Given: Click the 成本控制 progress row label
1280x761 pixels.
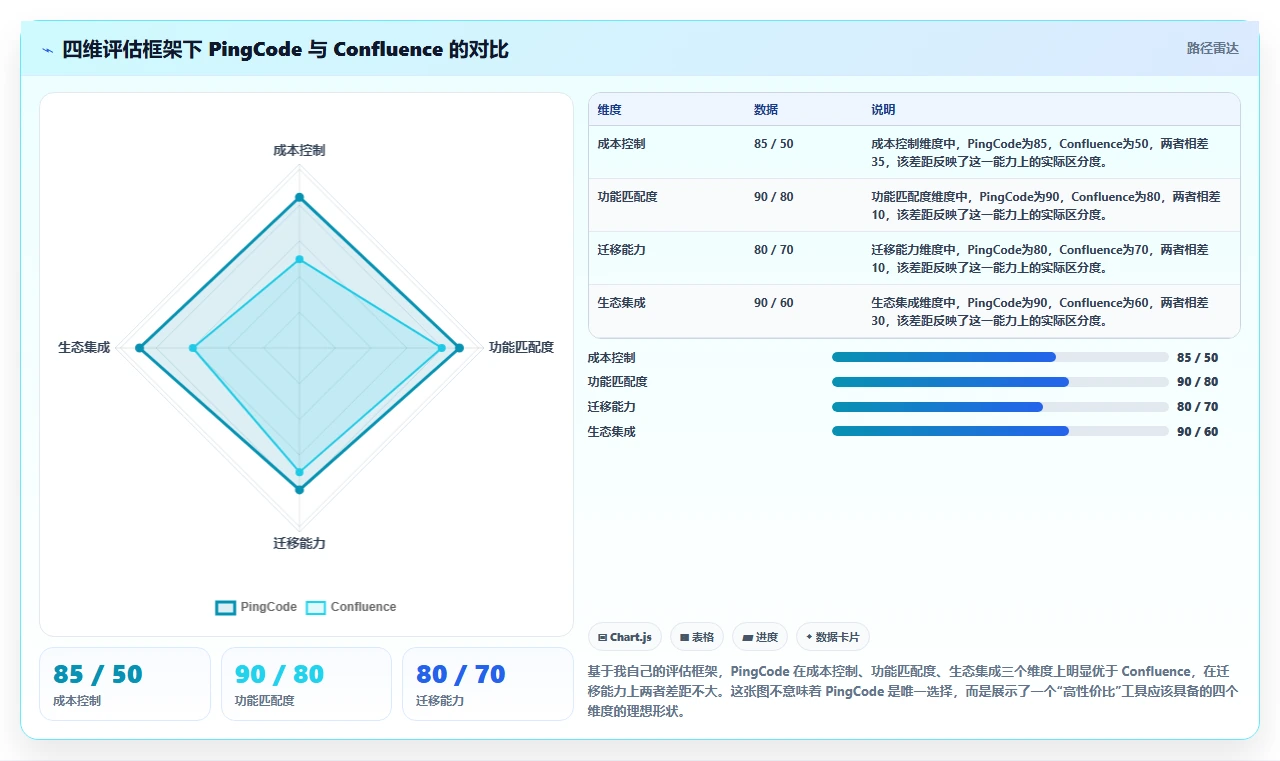Looking at the screenshot, I should coord(611,358).
